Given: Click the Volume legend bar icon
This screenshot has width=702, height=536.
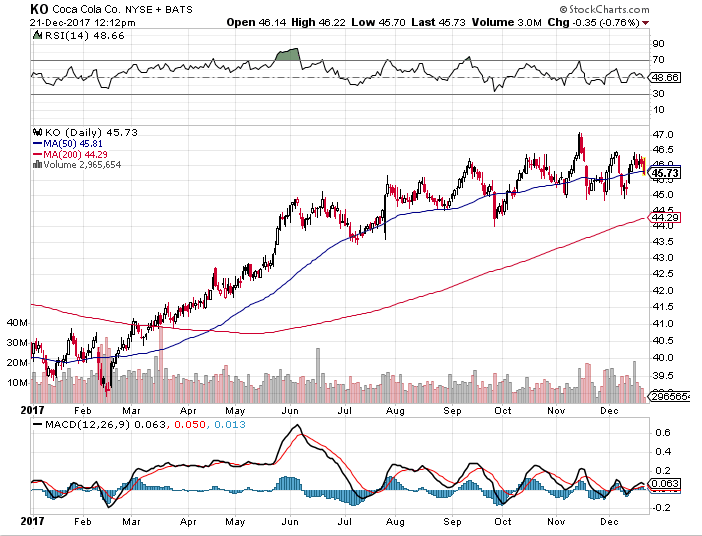Looking at the screenshot, I should pyautogui.click(x=36, y=164).
